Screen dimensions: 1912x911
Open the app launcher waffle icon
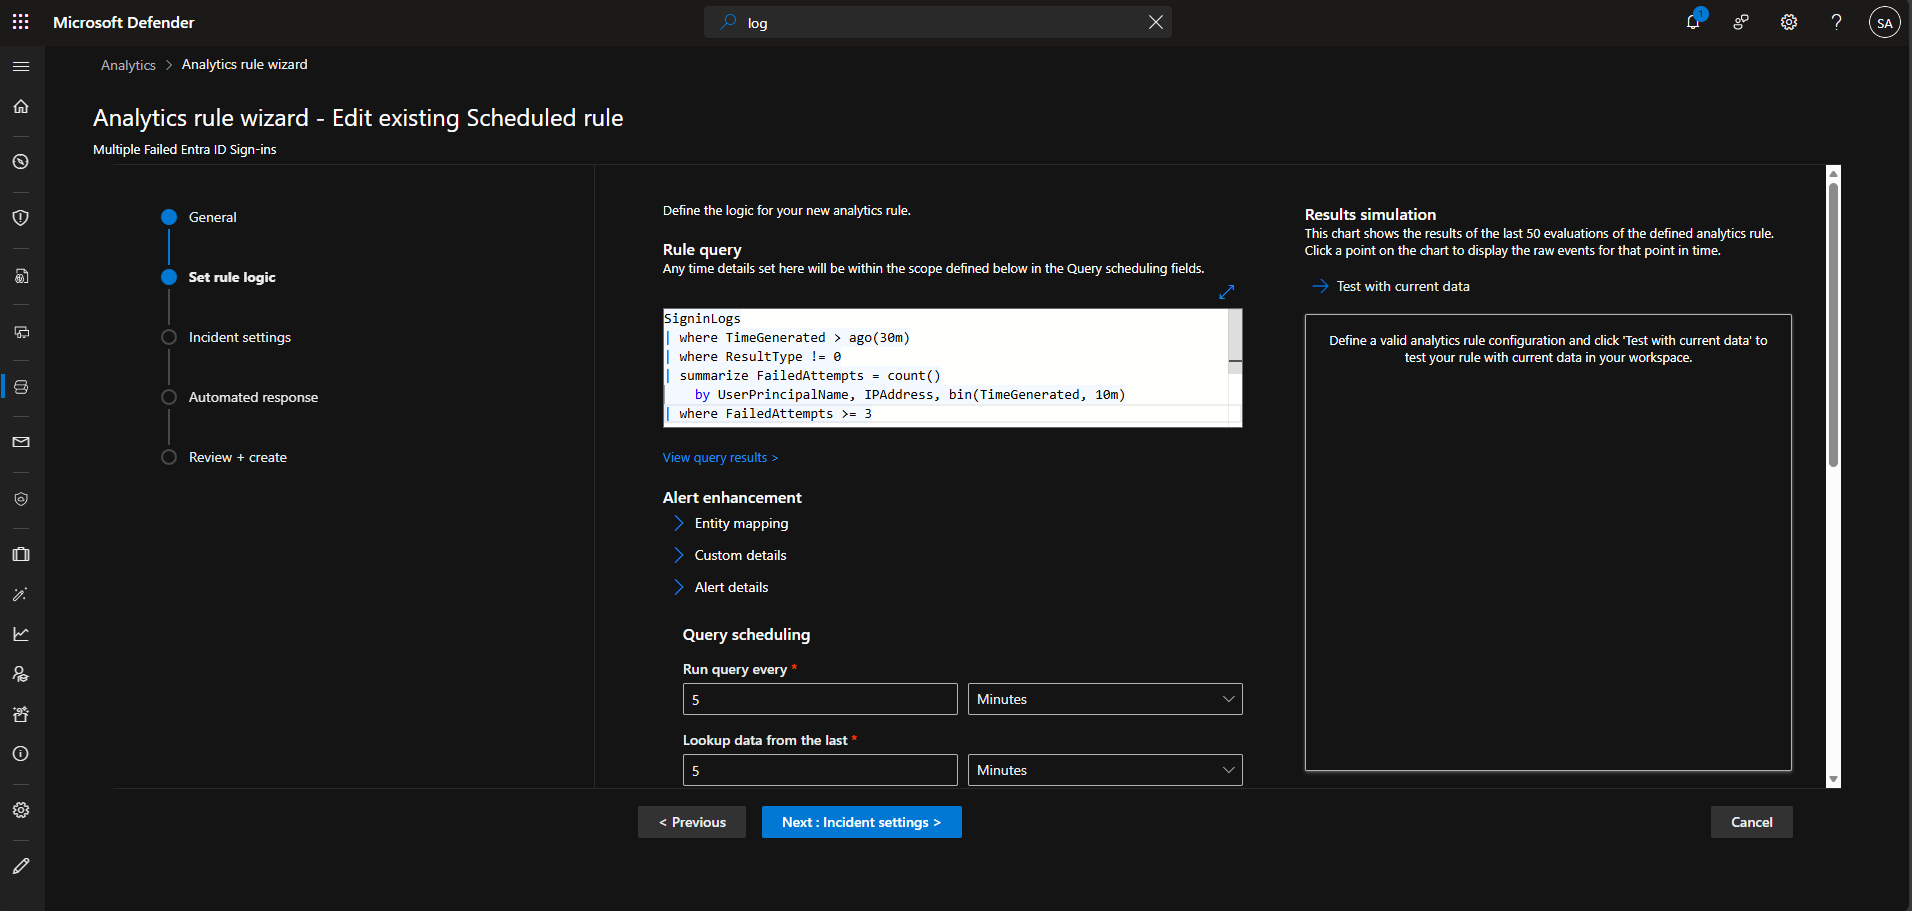tap(20, 22)
